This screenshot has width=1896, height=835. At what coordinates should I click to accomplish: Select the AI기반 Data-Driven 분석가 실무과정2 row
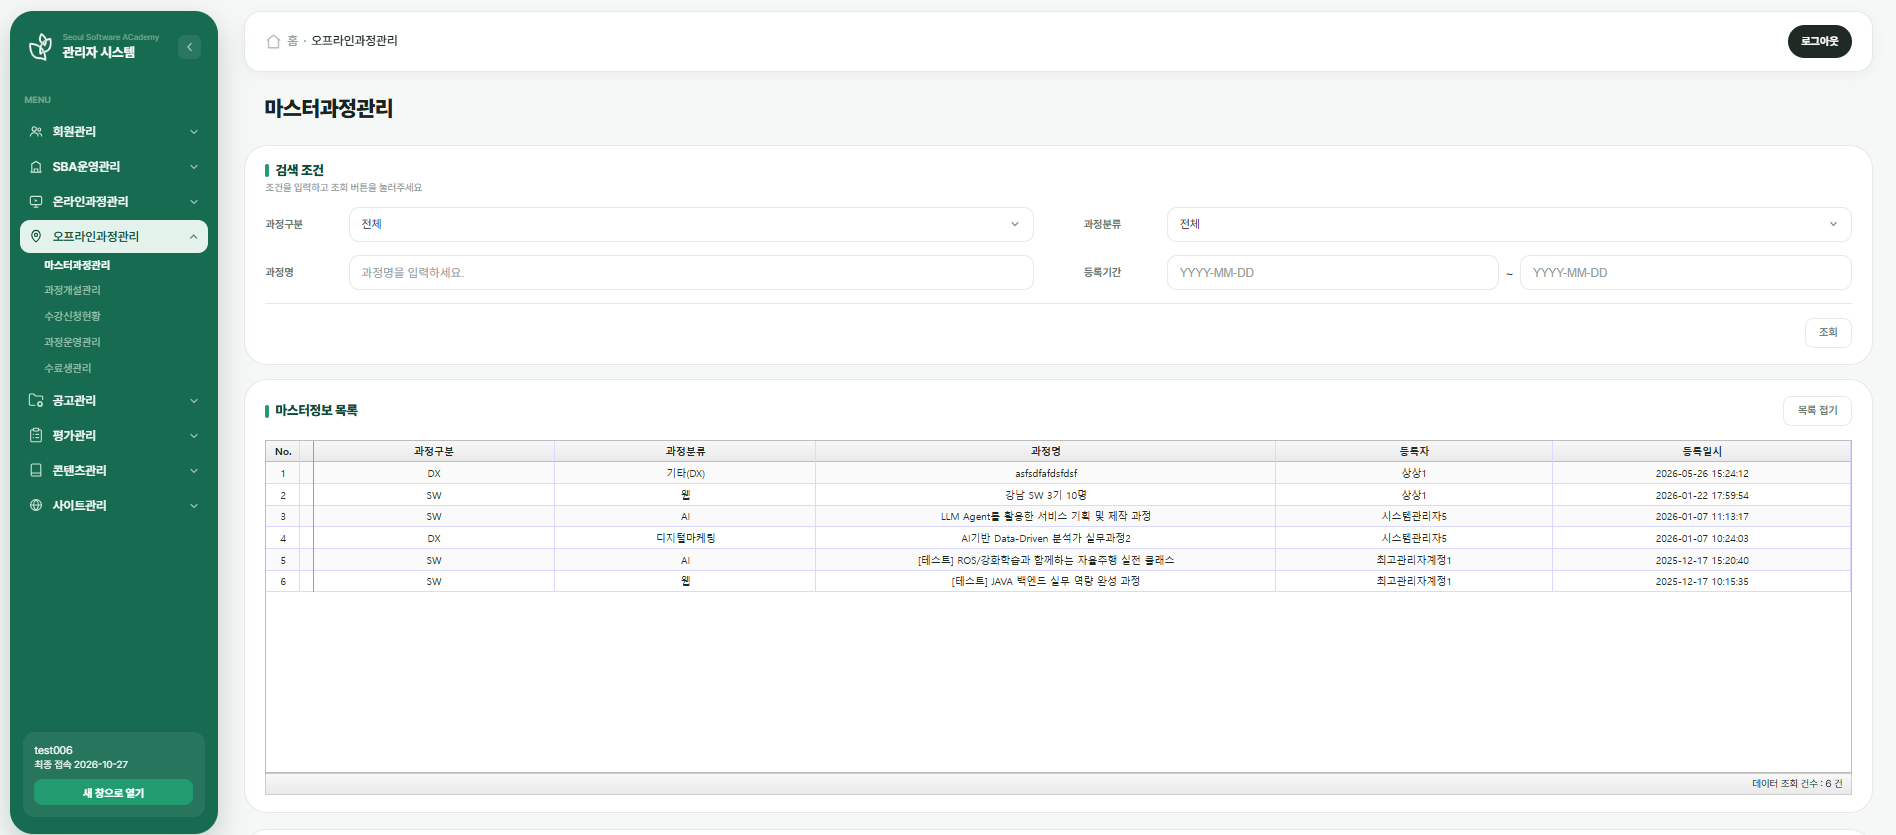(1058, 538)
